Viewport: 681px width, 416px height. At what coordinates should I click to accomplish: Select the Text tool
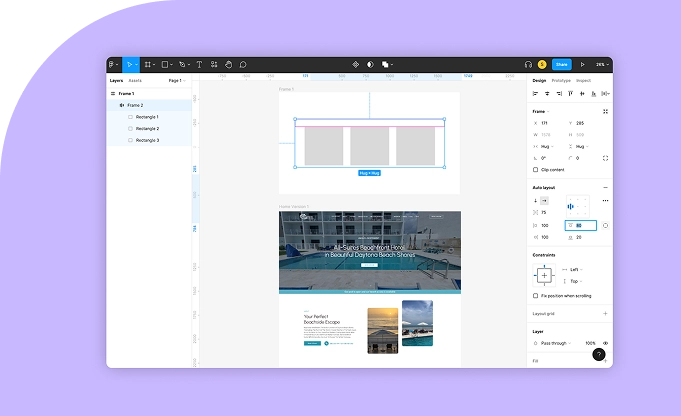[x=198, y=64]
